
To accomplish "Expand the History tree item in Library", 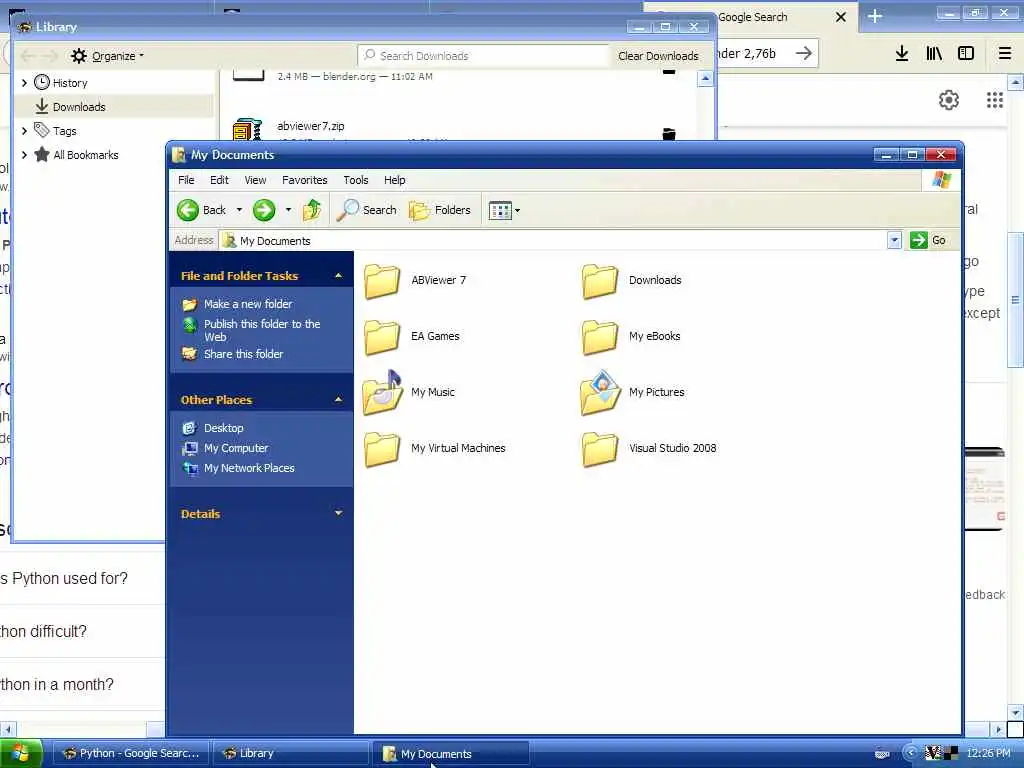I will [24, 83].
